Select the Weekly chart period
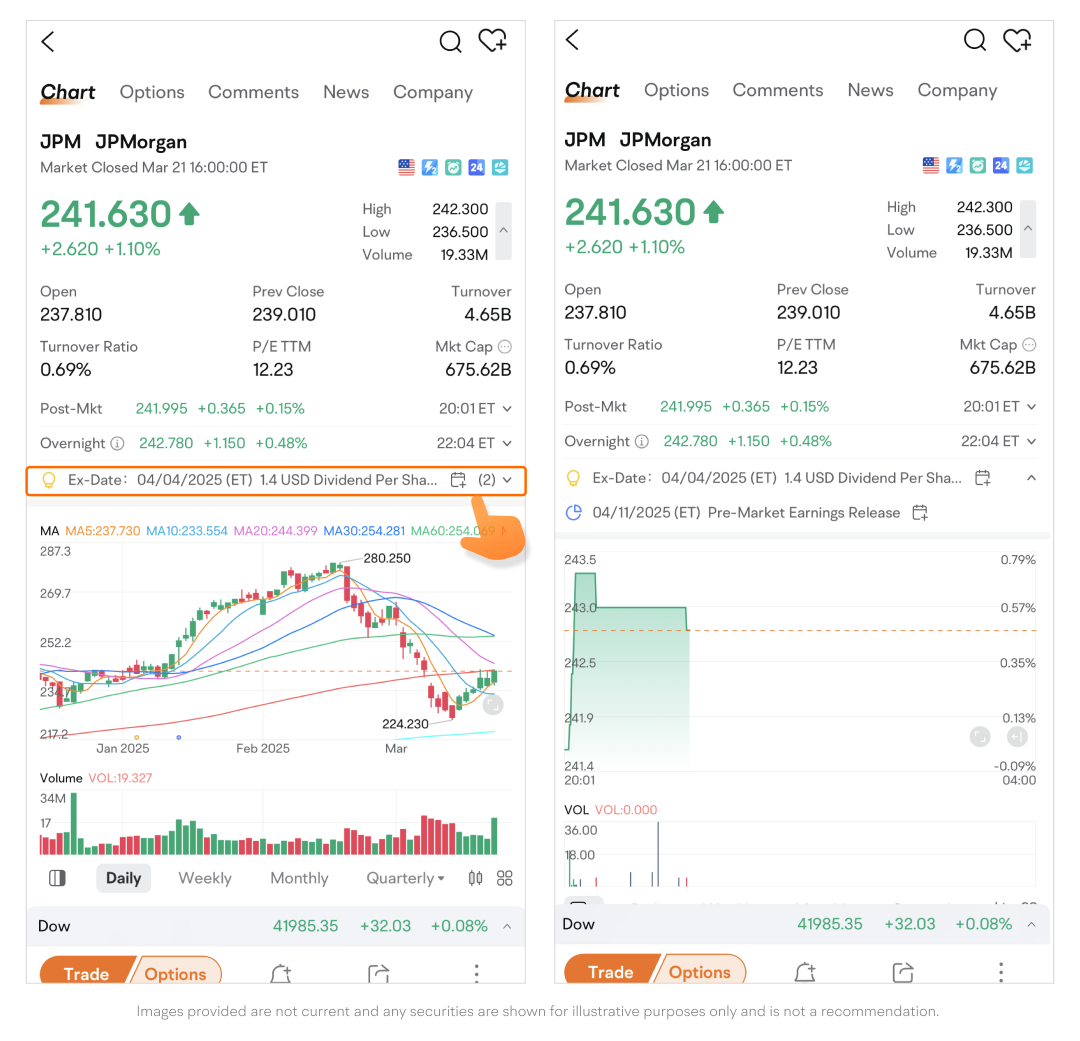This screenshot has height=1041, width=1080. pyautogui.click(x=205, y=878)
